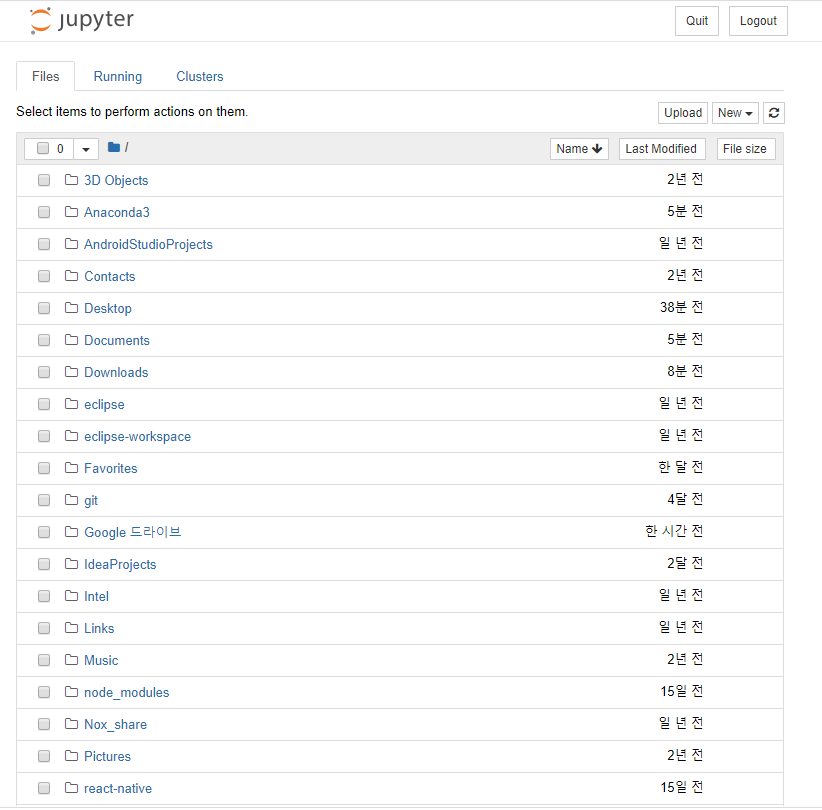Switch to the Files tab
The width and height of the screenshot is (822, 810).
tap(46, 77)
